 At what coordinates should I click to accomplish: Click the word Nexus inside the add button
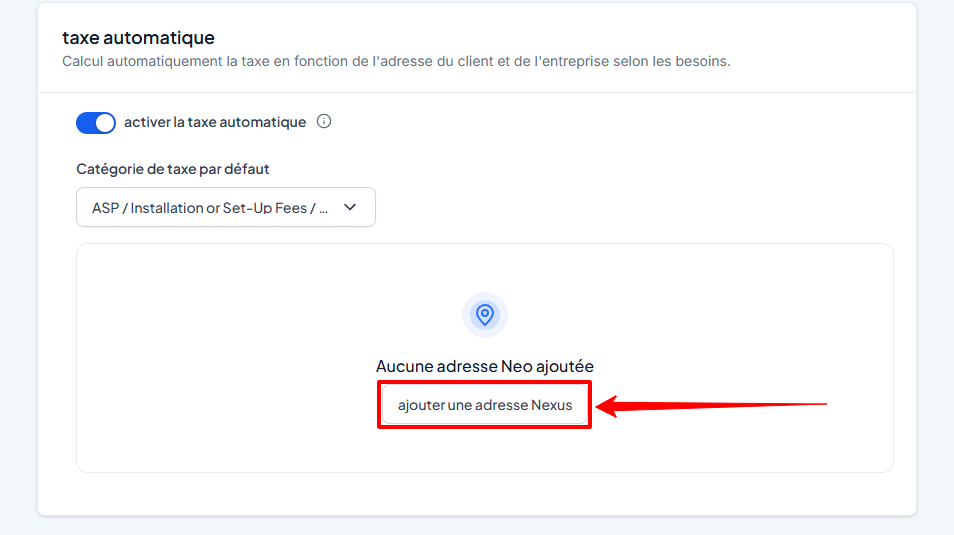click(x=551, y=405)
